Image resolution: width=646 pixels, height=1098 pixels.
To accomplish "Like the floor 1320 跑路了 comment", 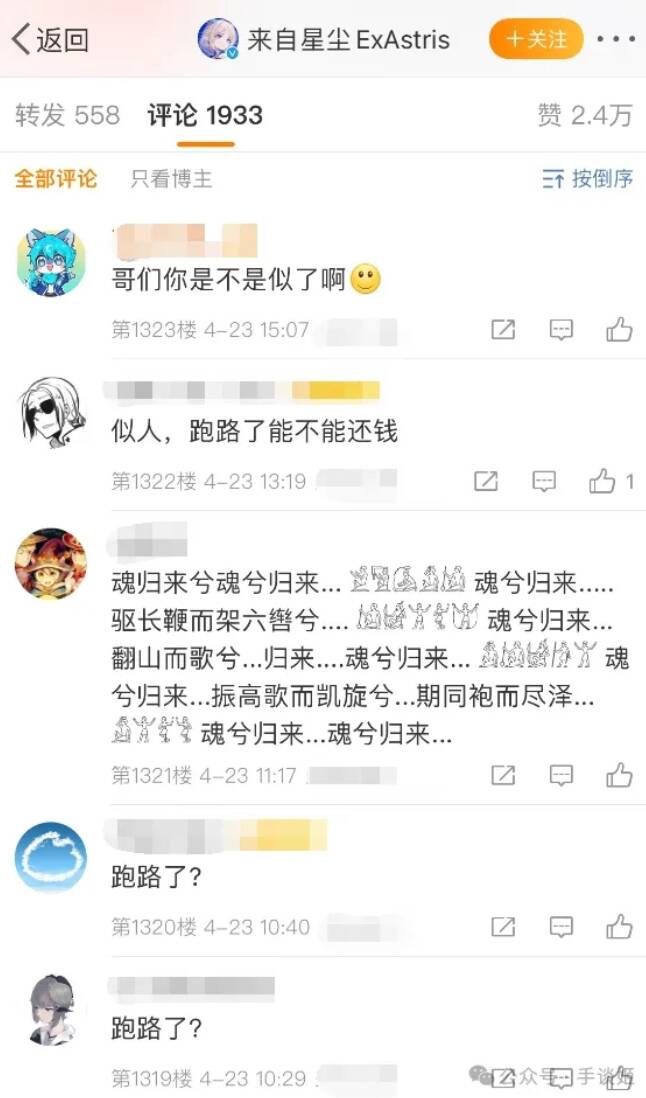I will (619, 926).
